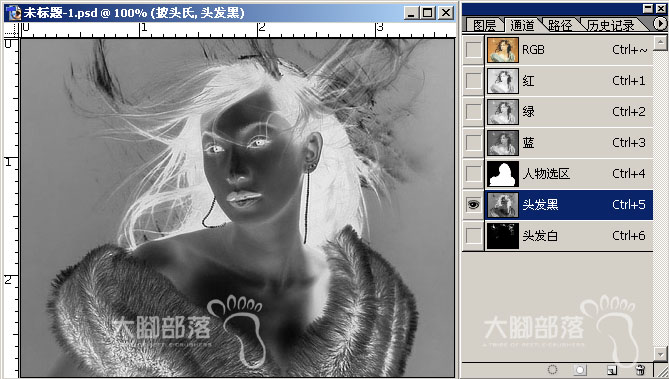Click the 绿 channel thumbnail
The width and height of the screenshot is (669, 379).
pyautogui.click(x=503, y=112)
